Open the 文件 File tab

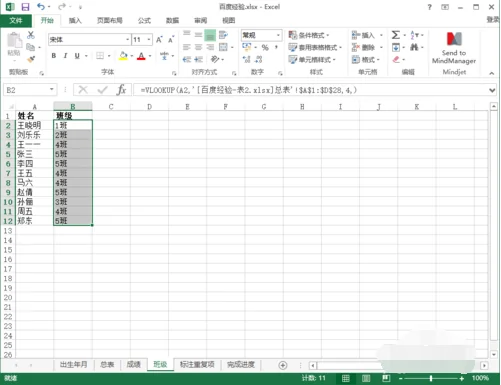coord(16,21)
